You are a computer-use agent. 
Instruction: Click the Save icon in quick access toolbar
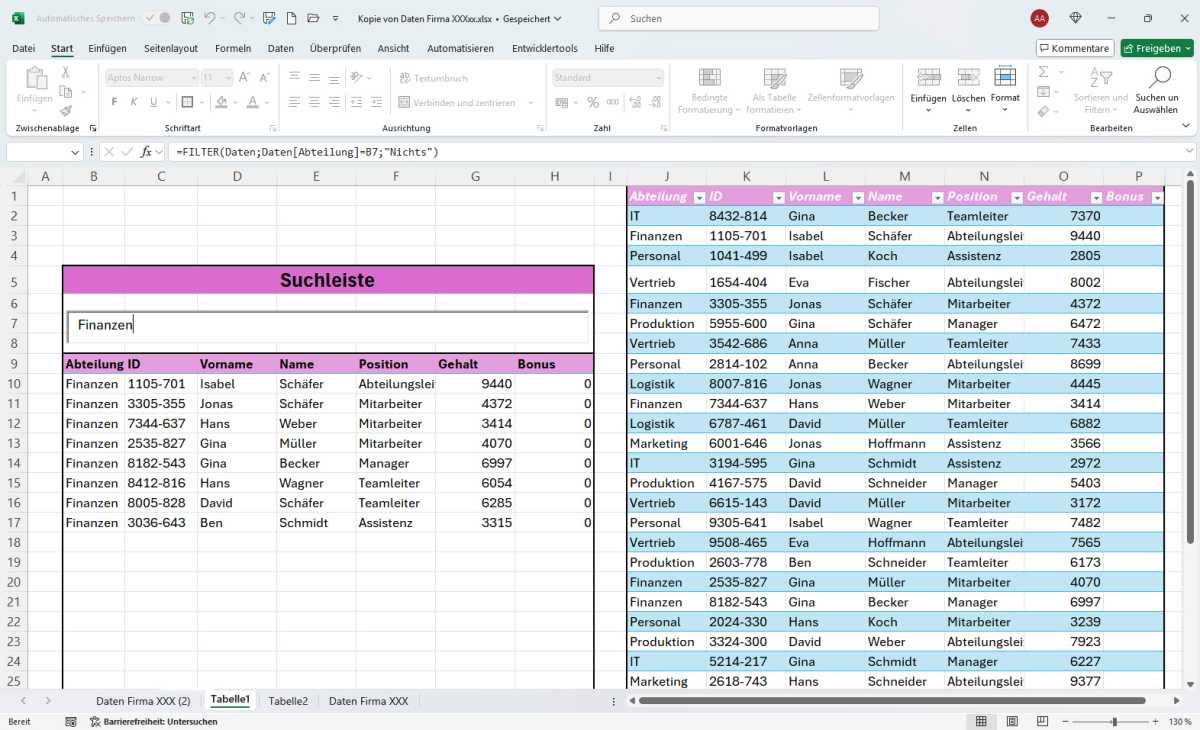tap(187, 18)
